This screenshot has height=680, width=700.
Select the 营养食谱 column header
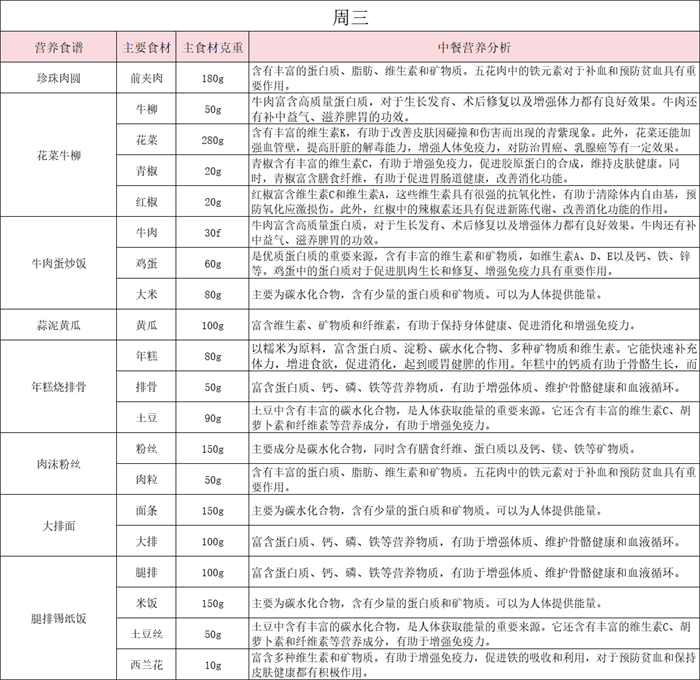tap(59, 47)
